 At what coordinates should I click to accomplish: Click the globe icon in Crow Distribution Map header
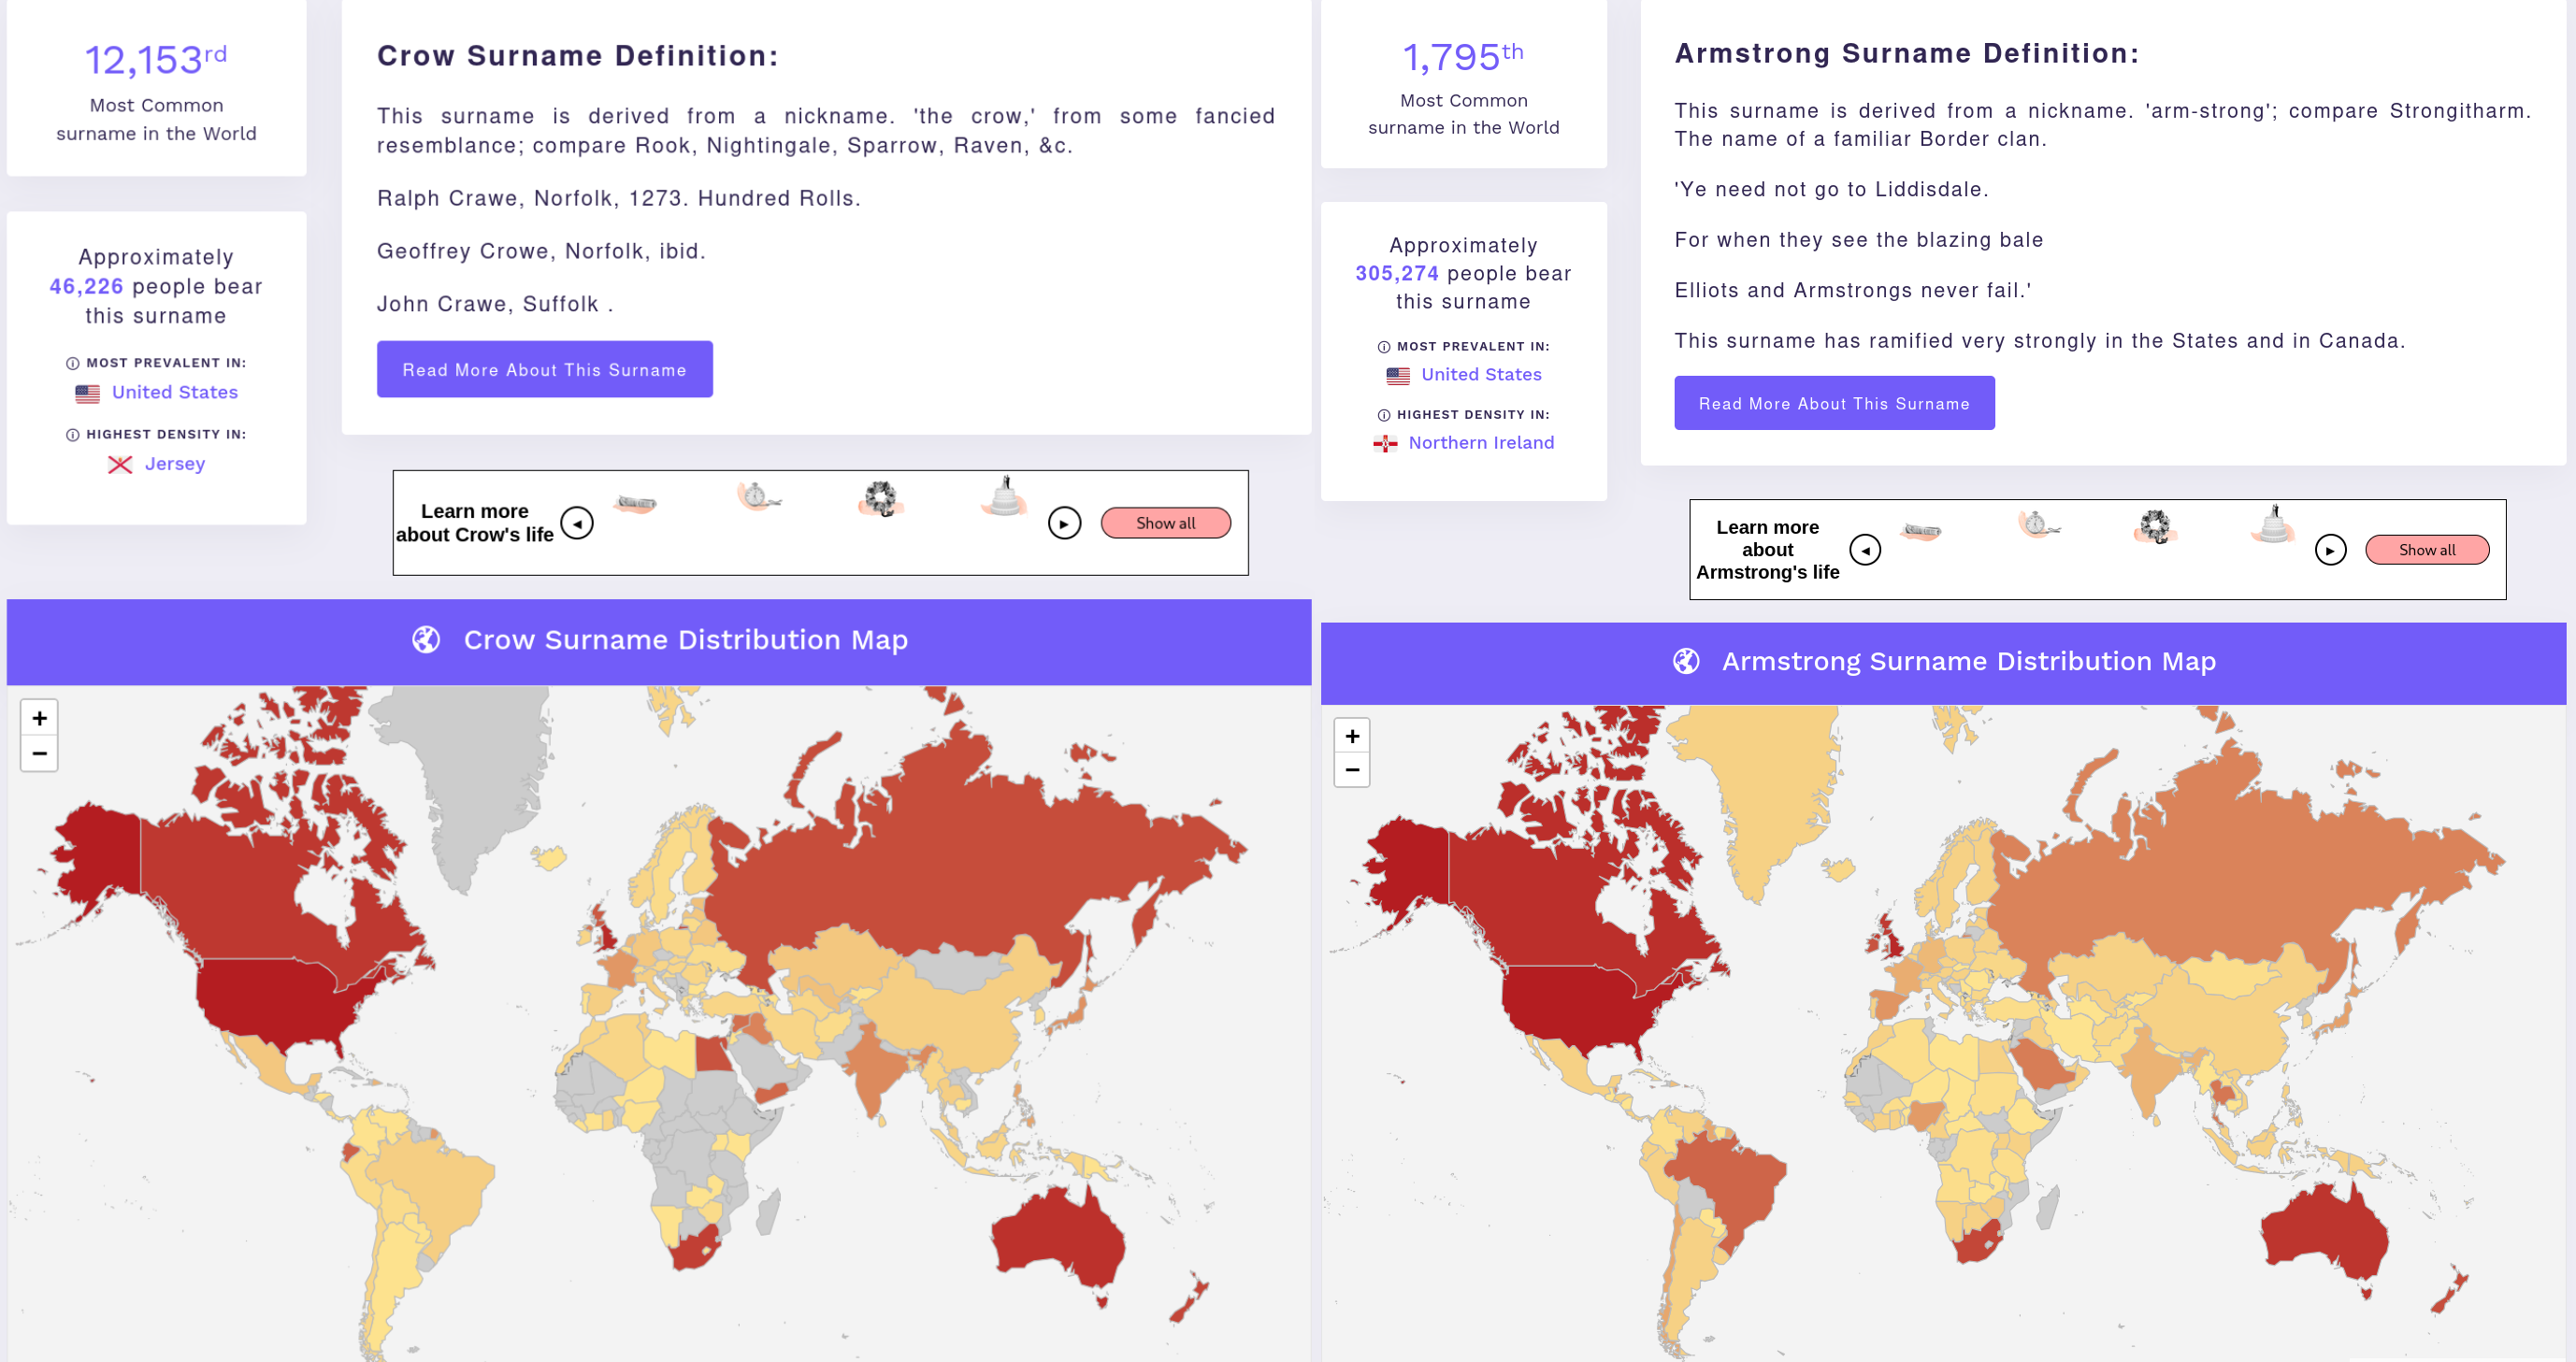426,640
